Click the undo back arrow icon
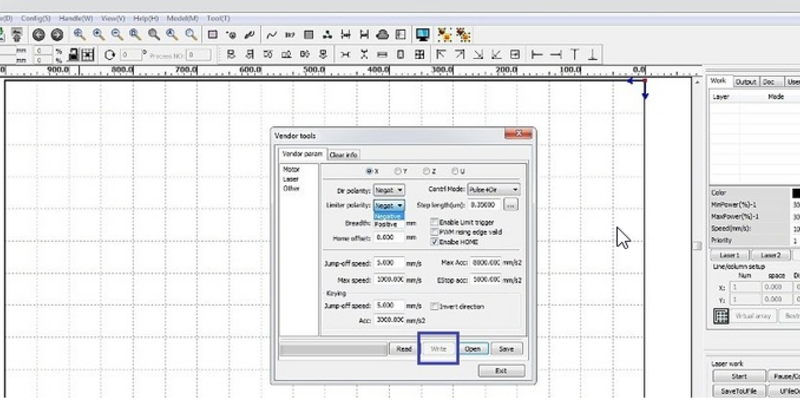The height and width of the screenshot is (400, 800). tap(40, 34)
